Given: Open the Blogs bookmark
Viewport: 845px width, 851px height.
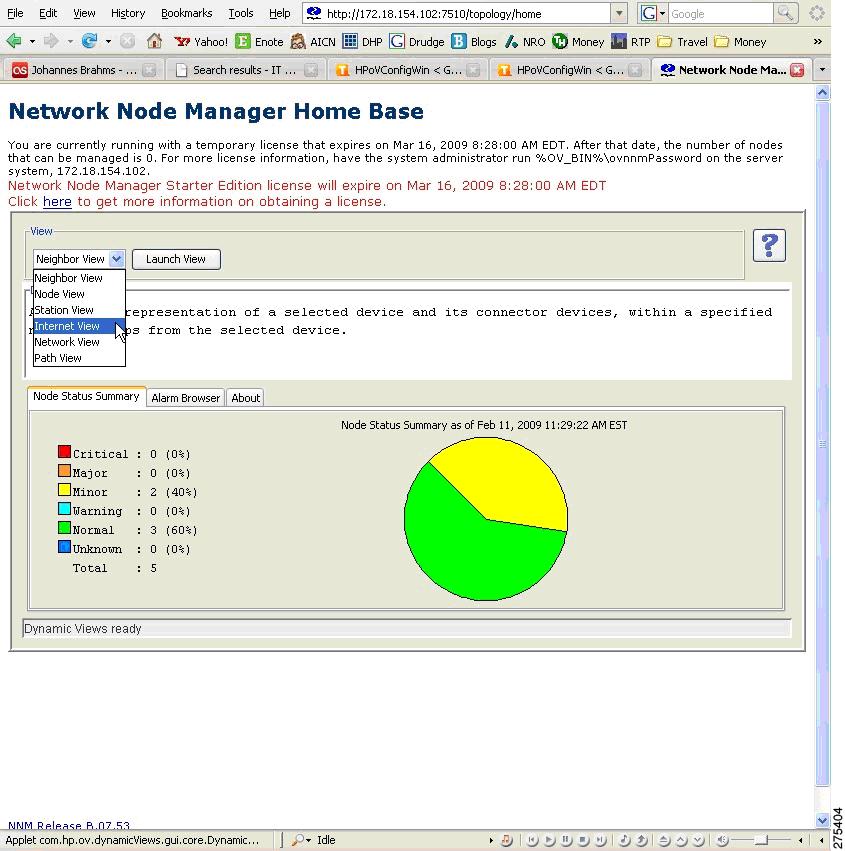Looking at the screenshot, I should (474, 42).
